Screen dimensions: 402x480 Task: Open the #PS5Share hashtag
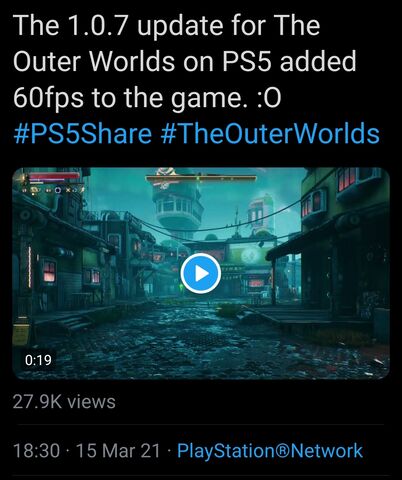pyautogui.click(x=82, y=134)
